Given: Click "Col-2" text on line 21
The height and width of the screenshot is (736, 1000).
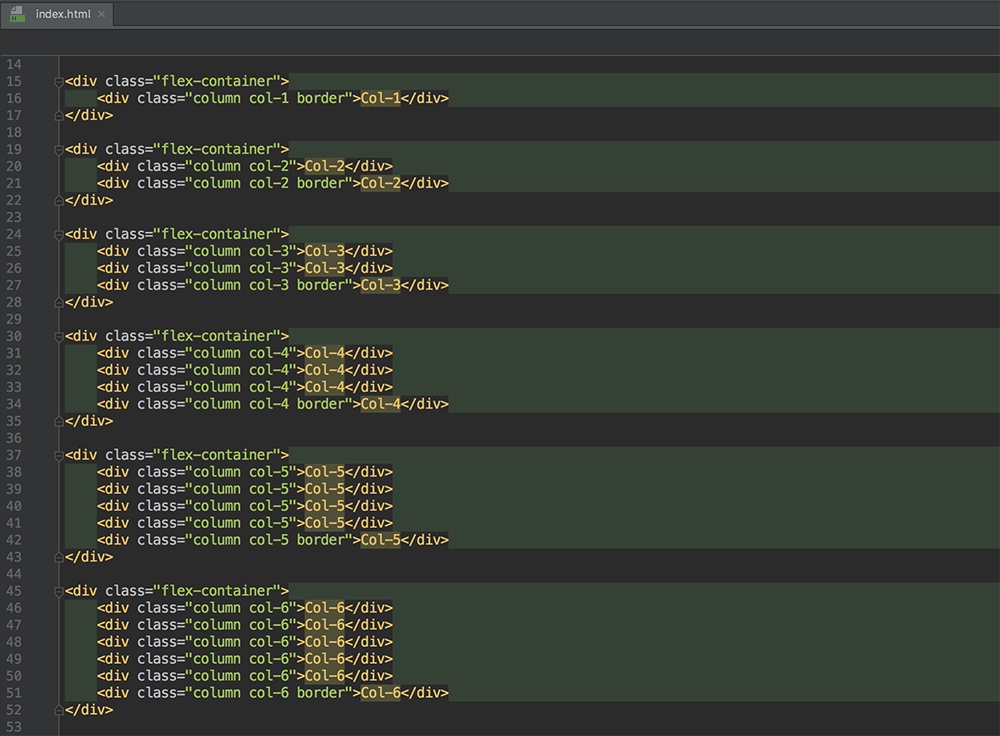Looking at the screenshot, I should (381, 183).
